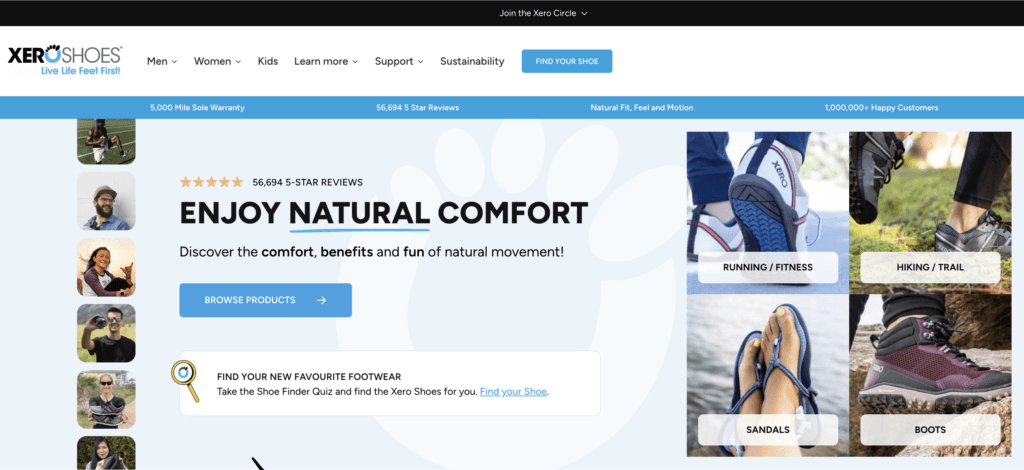
Task: Open the Boots category tile
Action: [x=930, y=375]
